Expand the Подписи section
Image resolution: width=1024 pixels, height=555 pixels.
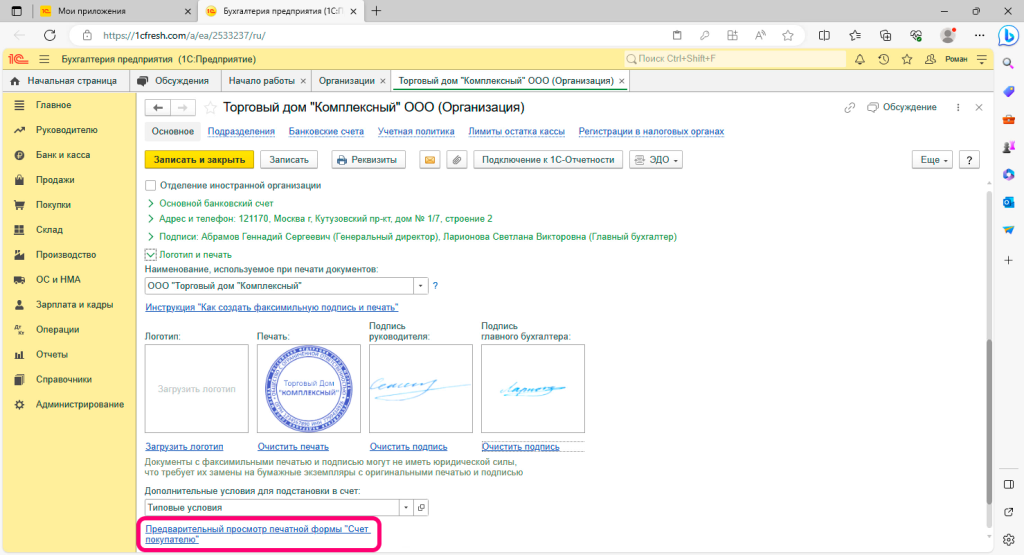pyautogui.click(x=151, y=237)
